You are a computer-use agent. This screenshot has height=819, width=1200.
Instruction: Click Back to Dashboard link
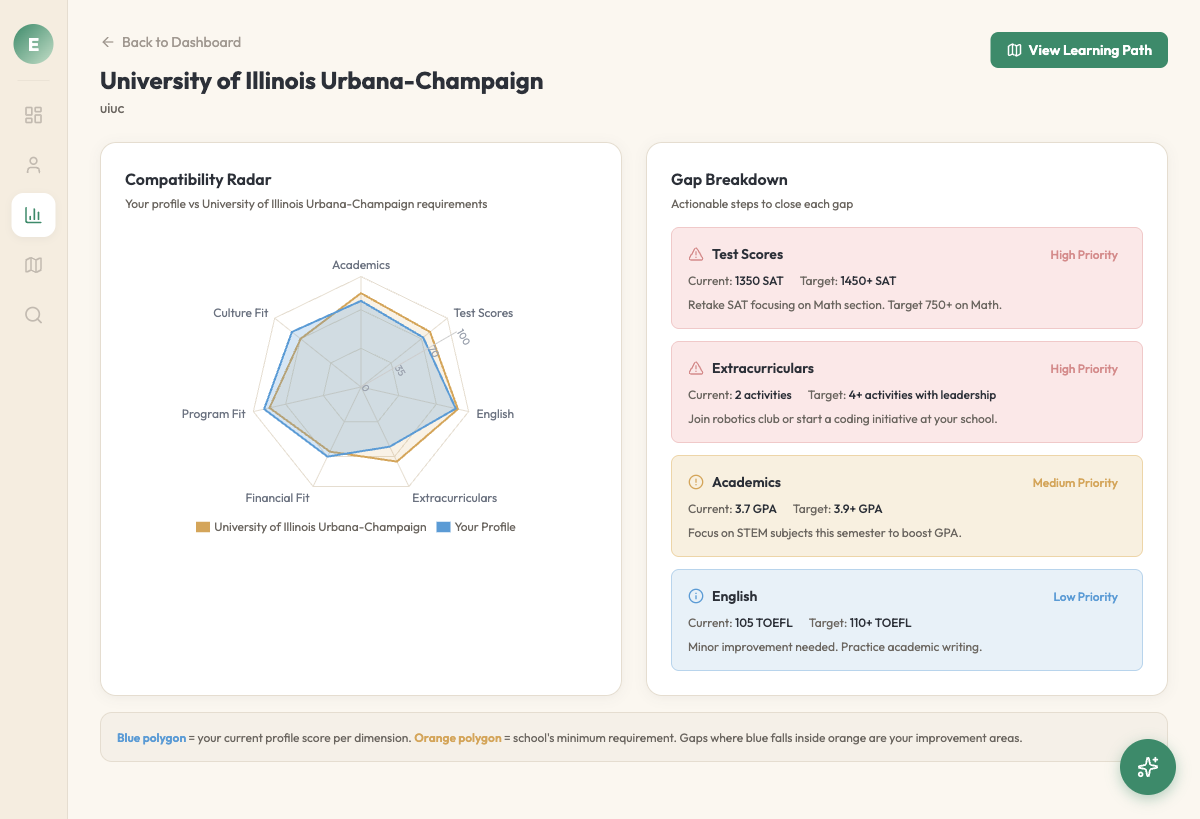(x=171, y=42)
